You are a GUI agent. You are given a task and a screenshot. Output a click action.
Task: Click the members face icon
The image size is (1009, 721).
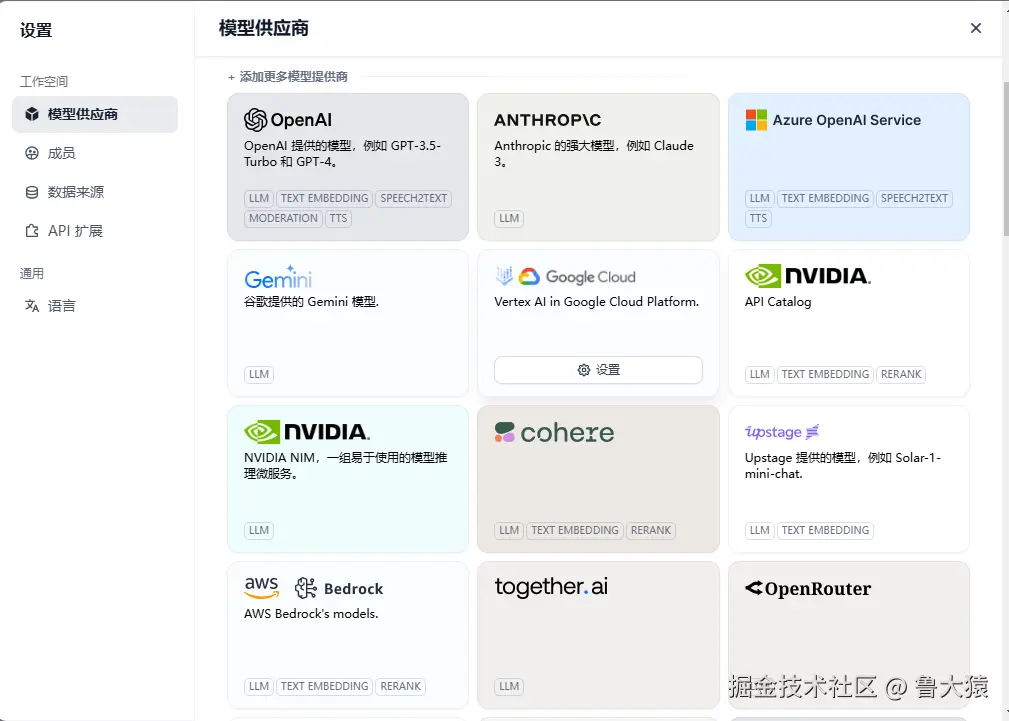(32, 153)
